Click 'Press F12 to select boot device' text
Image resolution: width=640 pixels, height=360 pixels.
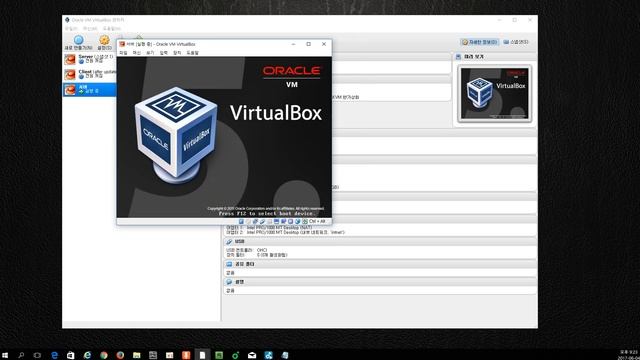[x=267, y=213]
